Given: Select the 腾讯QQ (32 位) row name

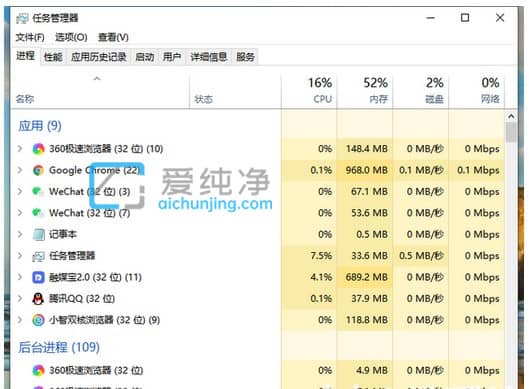Looking at the screenshot, I should [82, 299].
